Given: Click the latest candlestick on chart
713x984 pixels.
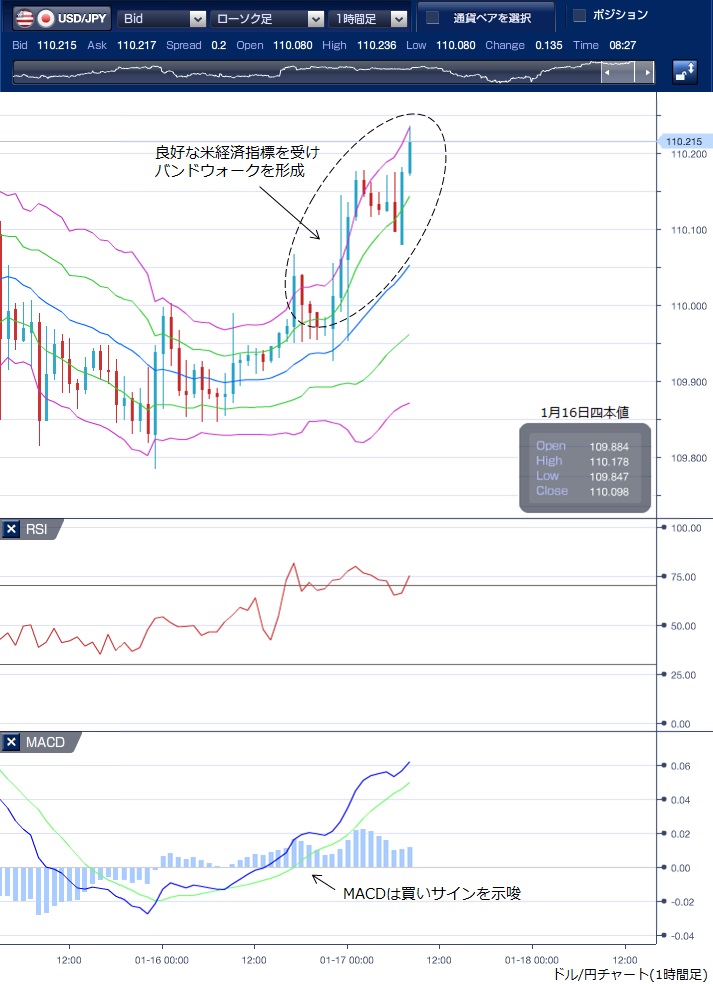Looking at the screenshot, I should point(410,158).
